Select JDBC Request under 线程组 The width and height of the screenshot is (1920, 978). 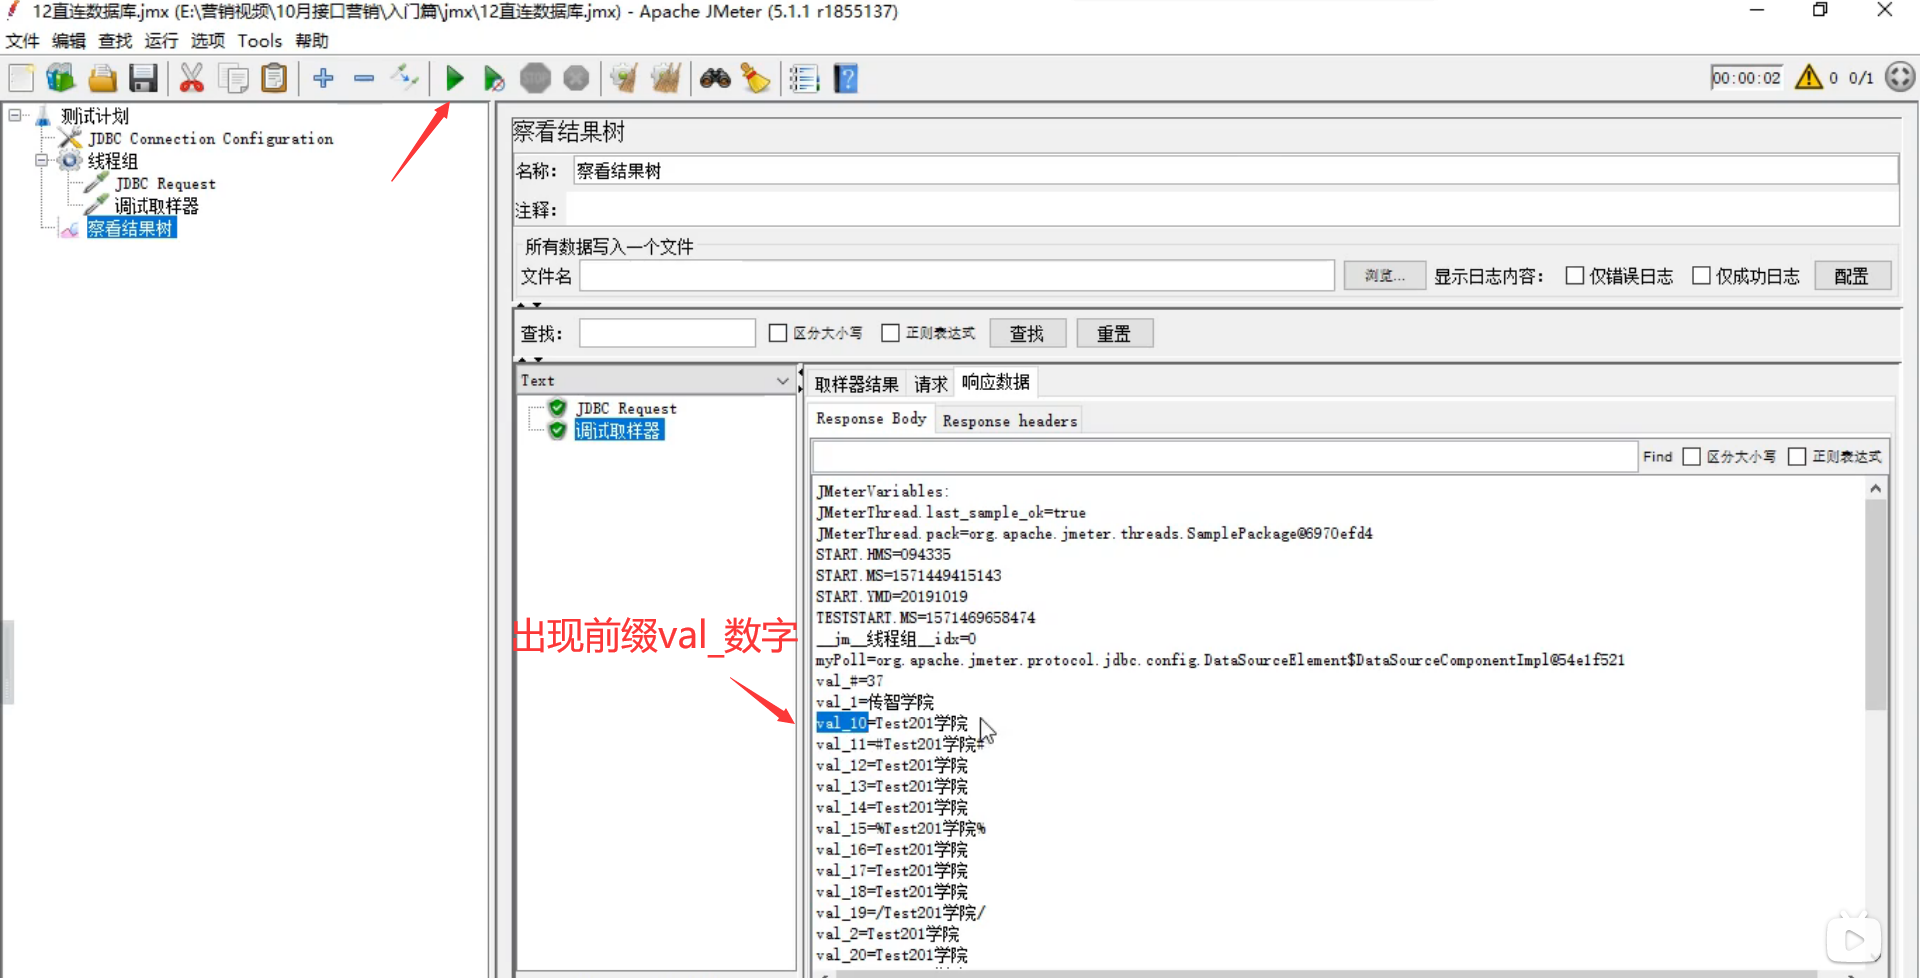click(165, 184)
